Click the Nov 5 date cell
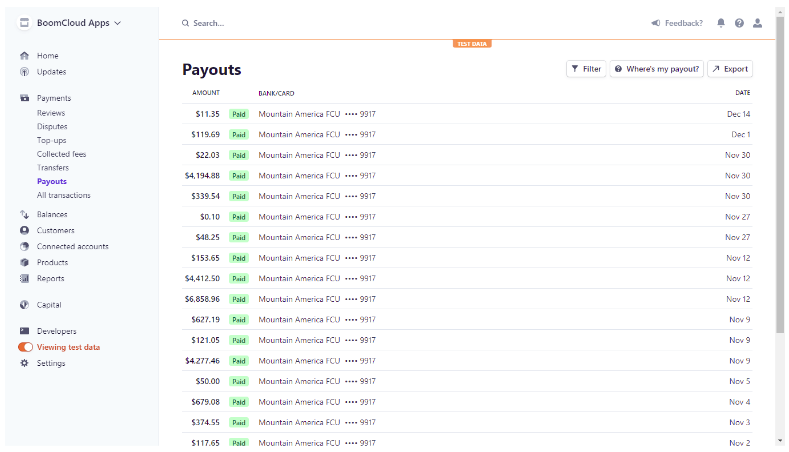This screenshot has height=452, width=789. click(740, 382)
